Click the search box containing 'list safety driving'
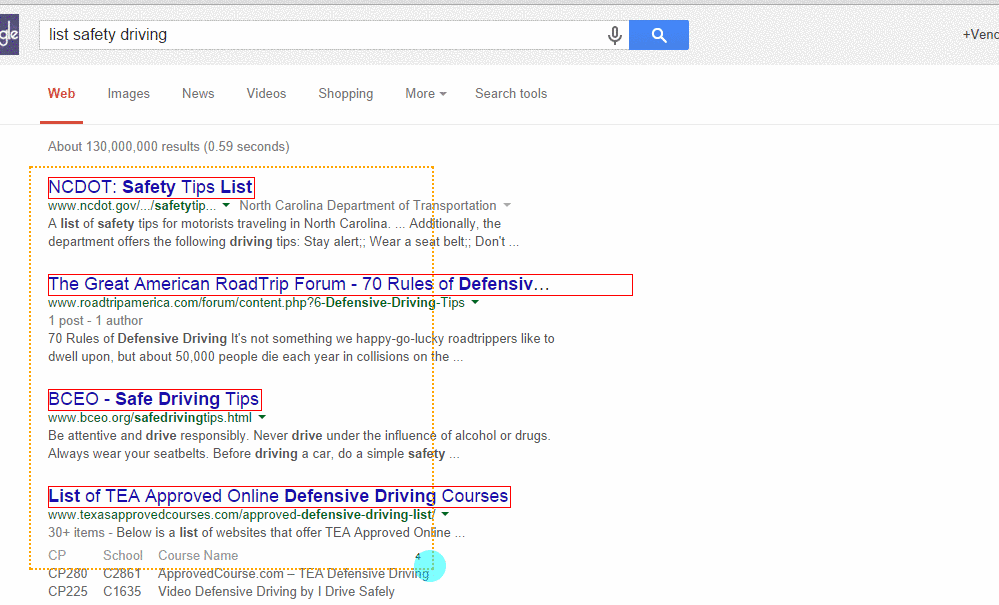 (322, 35)
